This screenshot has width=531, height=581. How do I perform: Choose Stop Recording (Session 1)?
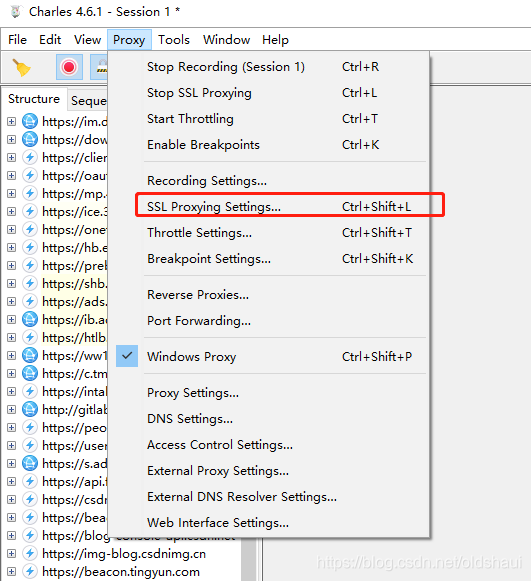tap(269, 67)
